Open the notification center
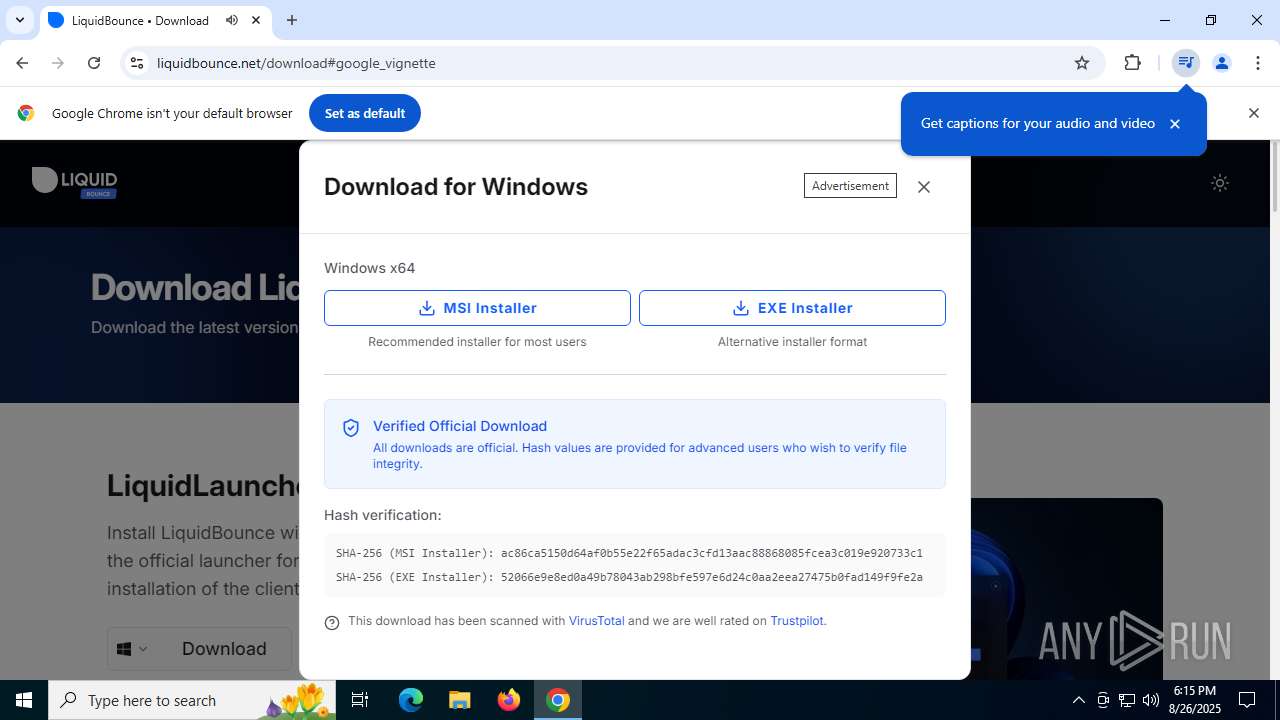The width and height of the screenshot is (1280, 720). pyautogui.click(x=1247, y=700)
